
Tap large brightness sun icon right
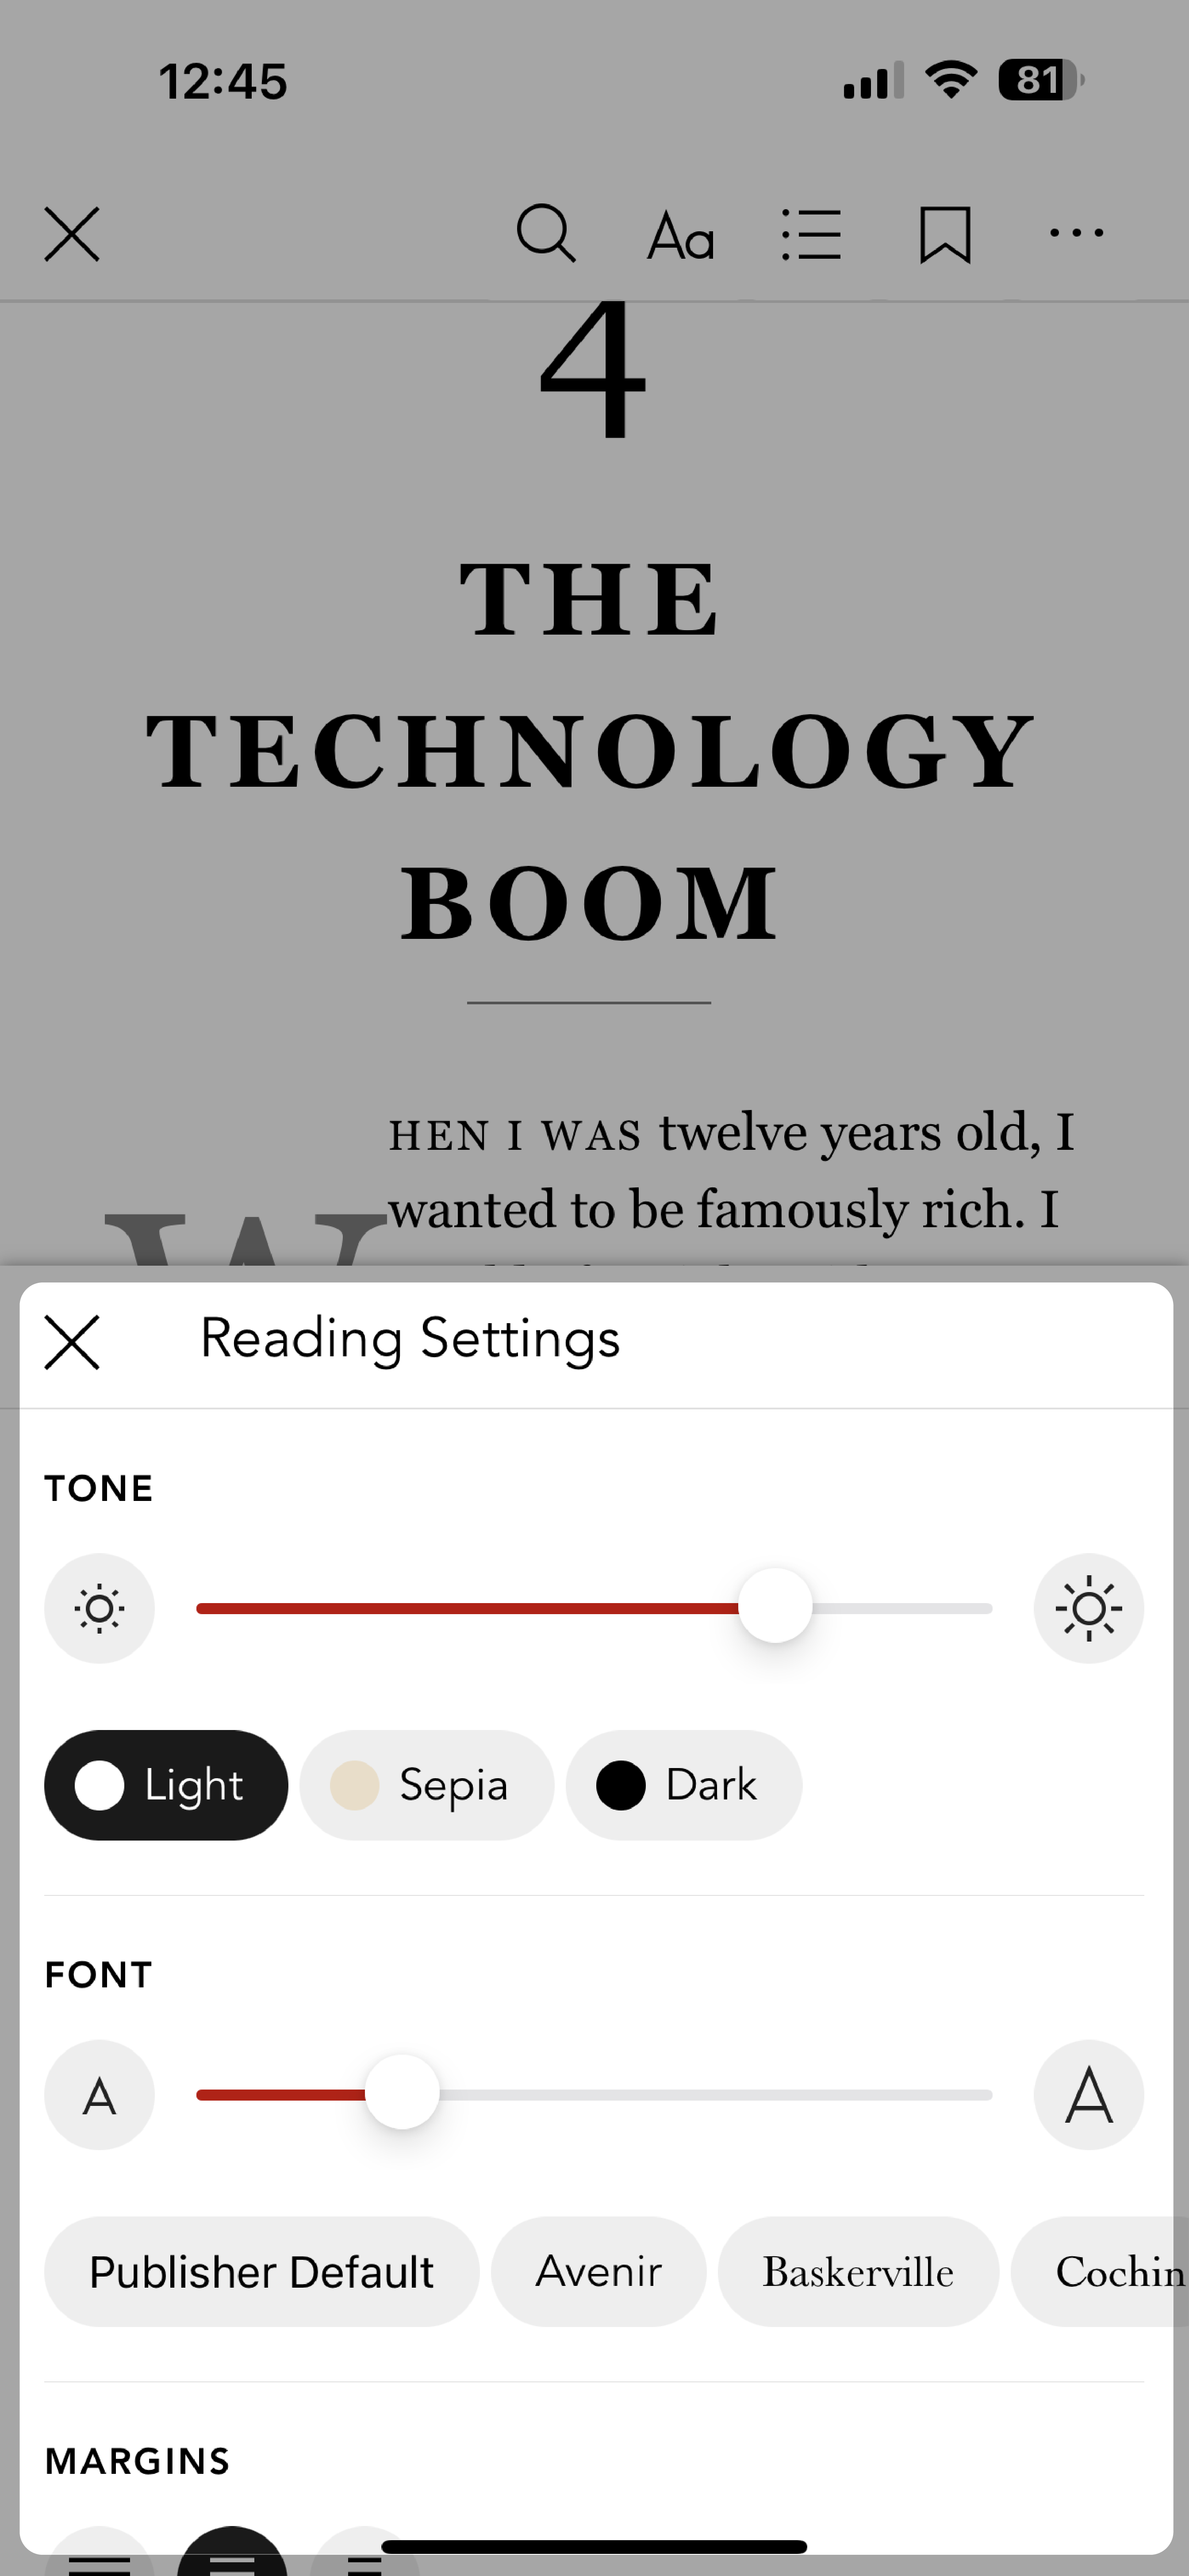1089,1607
